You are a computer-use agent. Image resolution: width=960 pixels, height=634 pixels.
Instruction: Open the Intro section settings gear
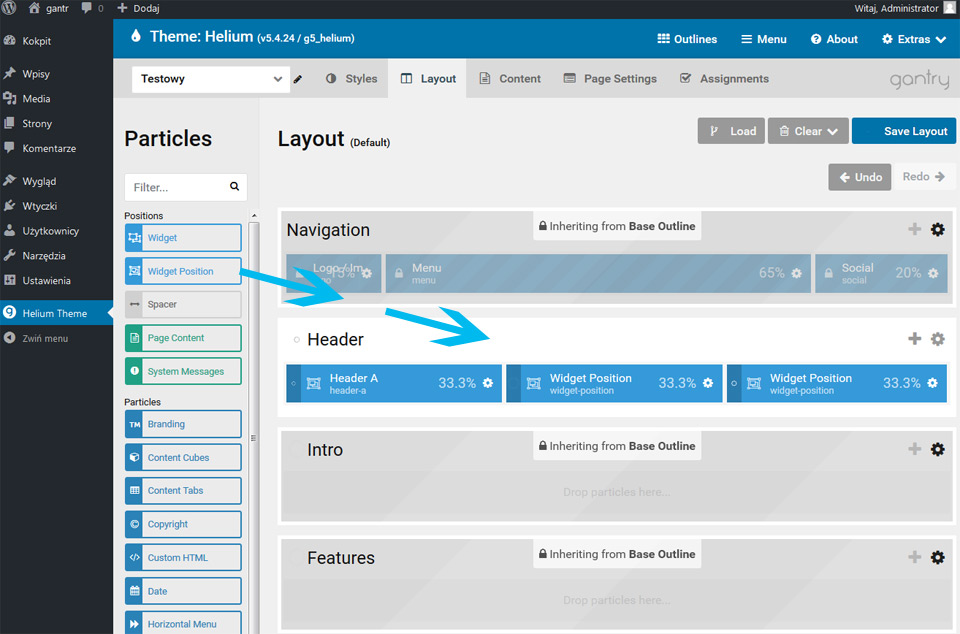(937, 449)
